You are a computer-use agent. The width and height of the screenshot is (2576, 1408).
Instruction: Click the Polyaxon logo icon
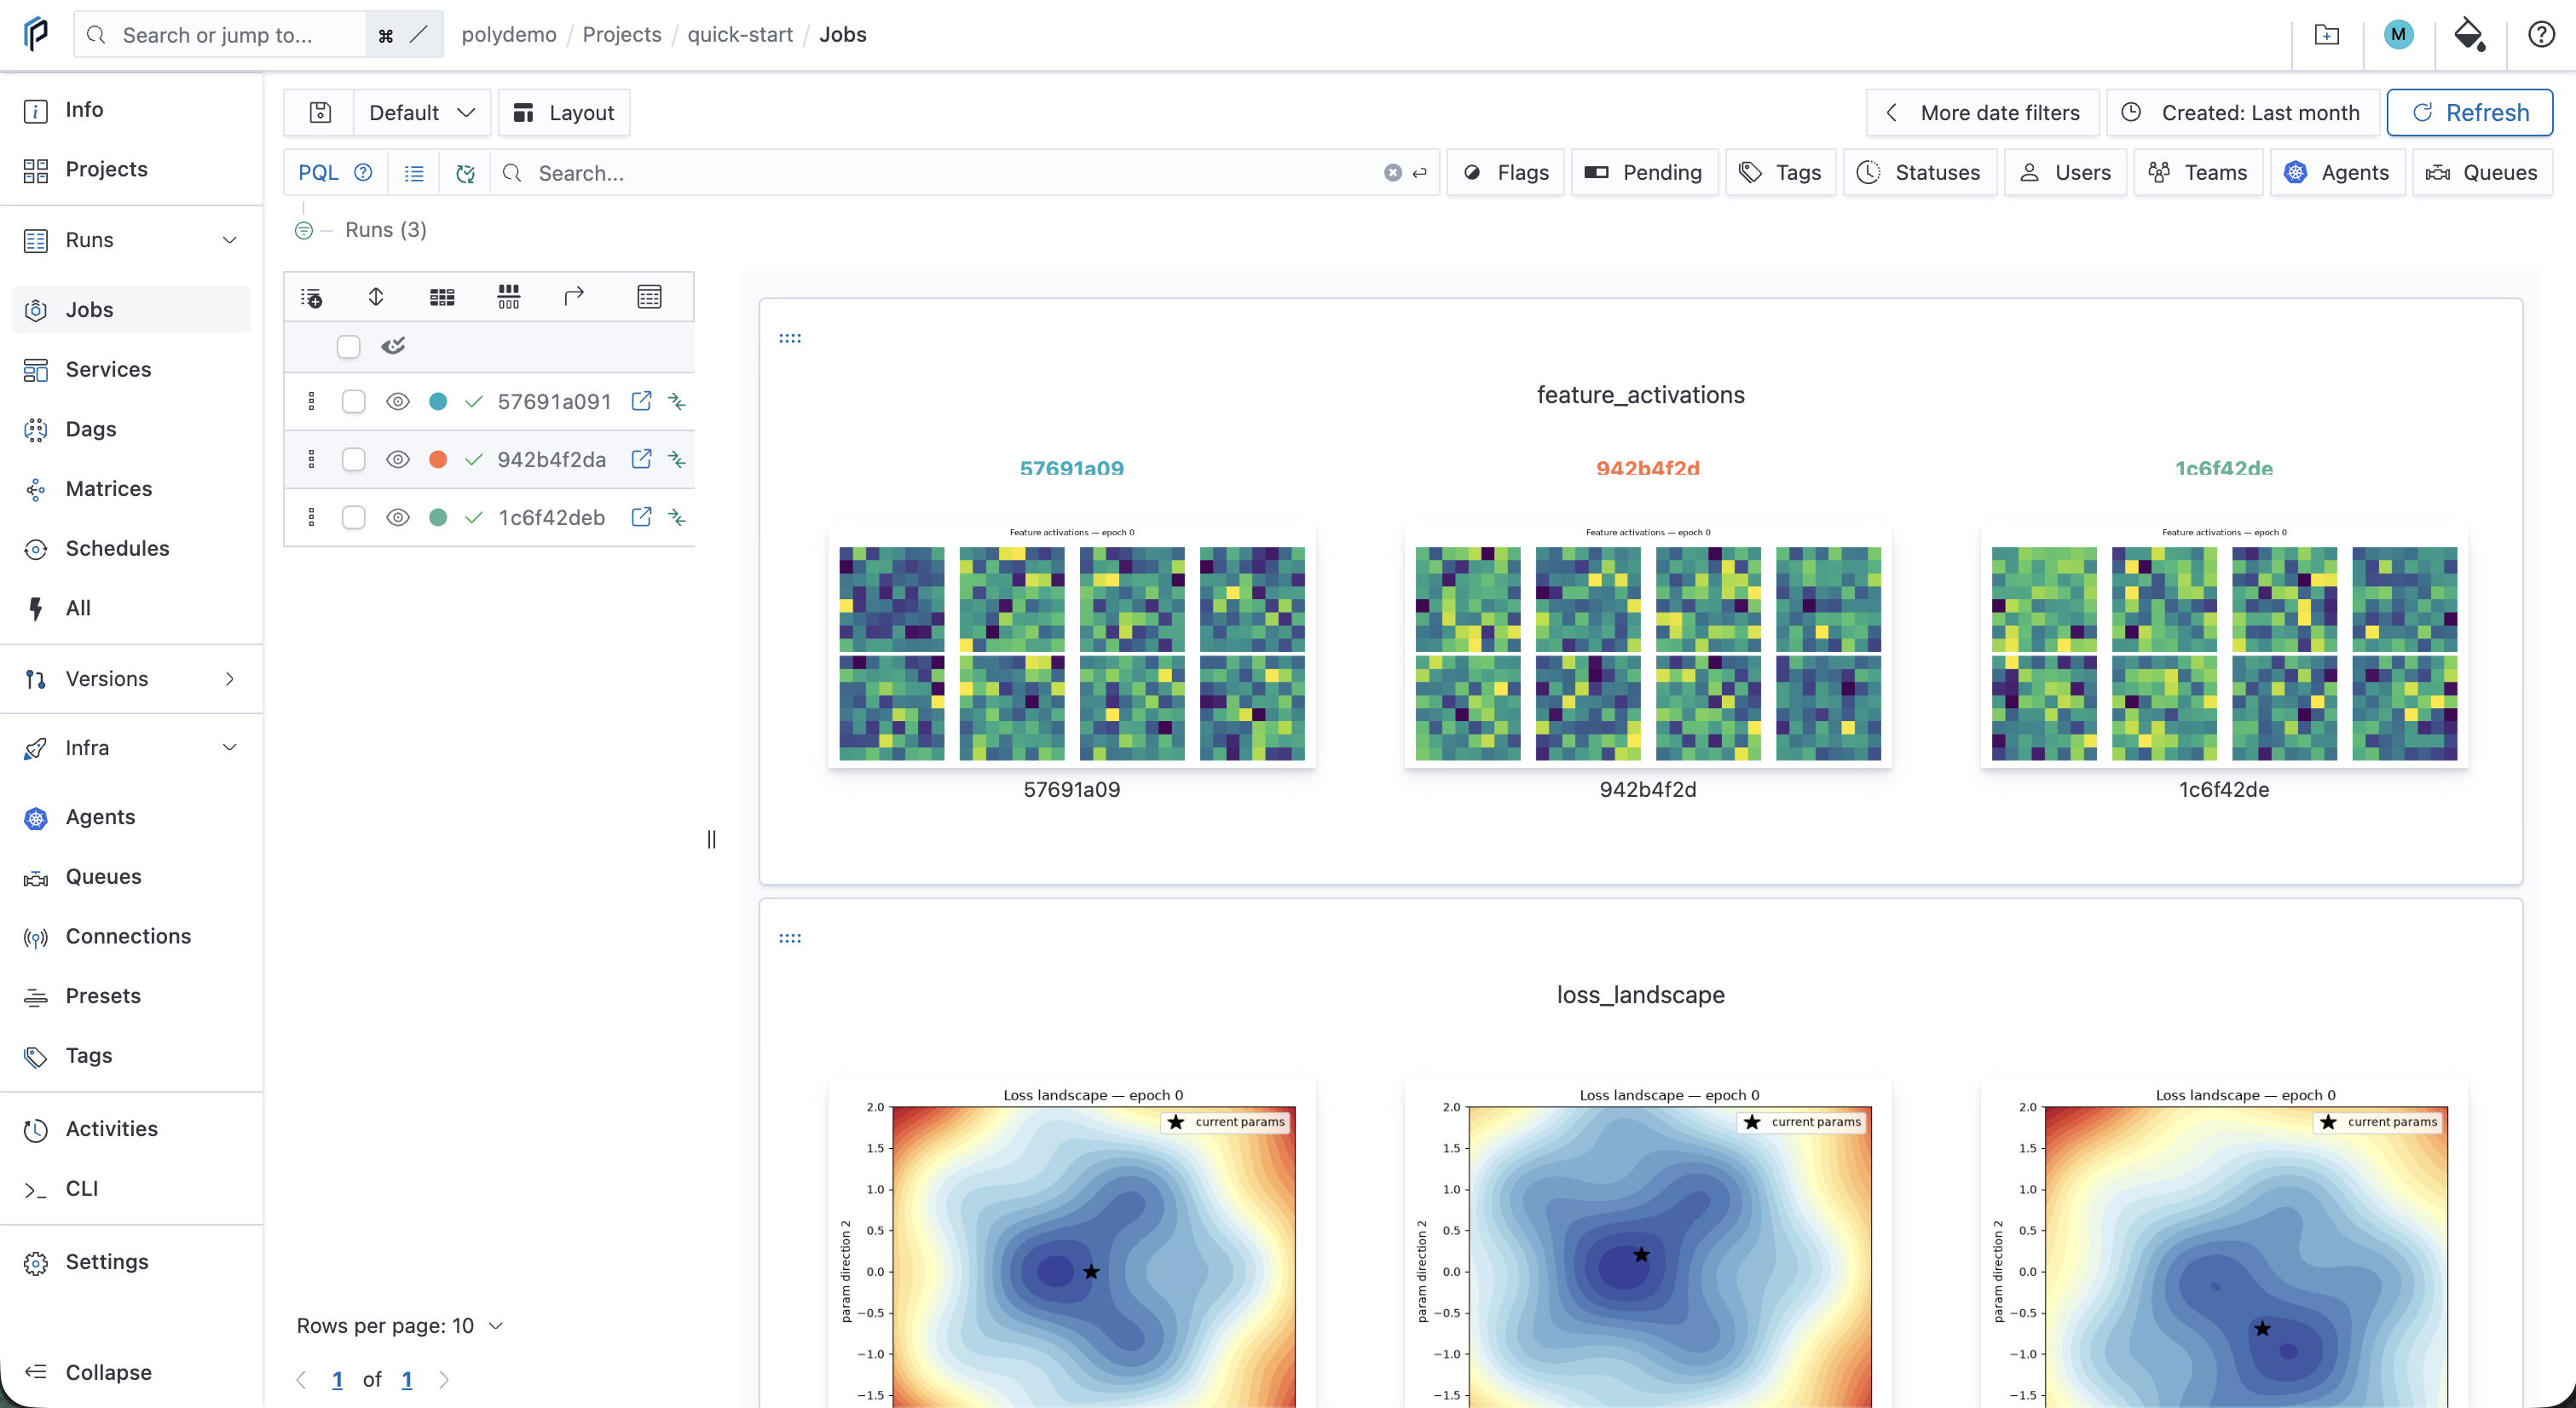coord(36,34)
